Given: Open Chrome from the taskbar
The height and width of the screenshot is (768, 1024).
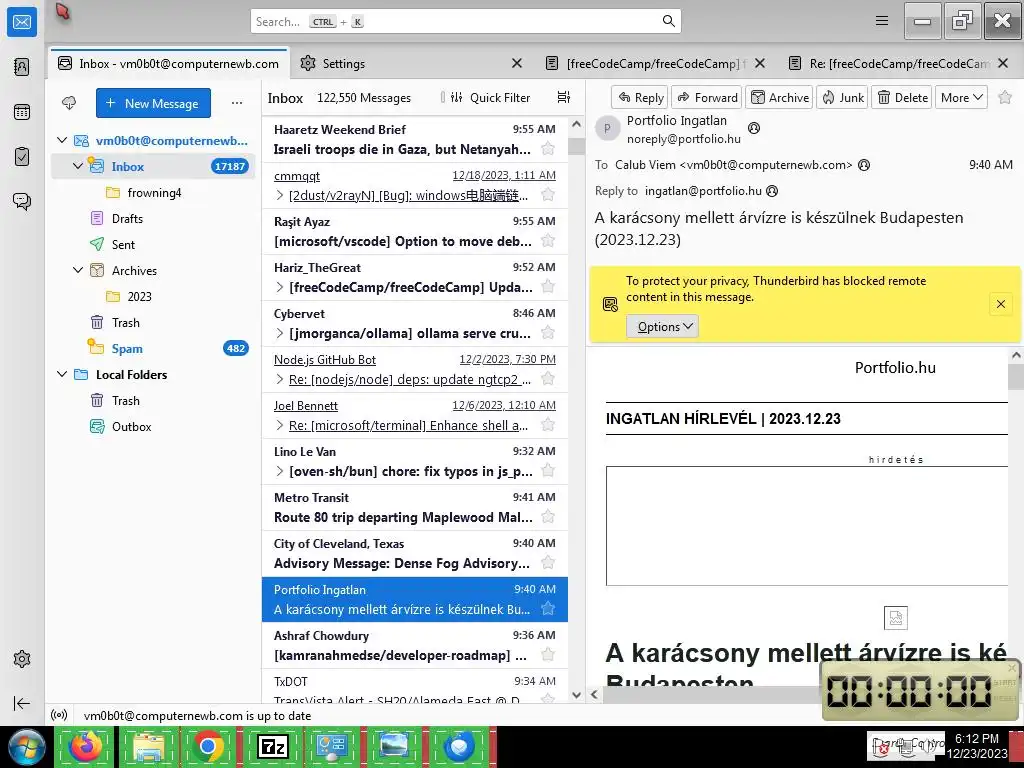Looking at the screenshot, I should click(208, 746).
